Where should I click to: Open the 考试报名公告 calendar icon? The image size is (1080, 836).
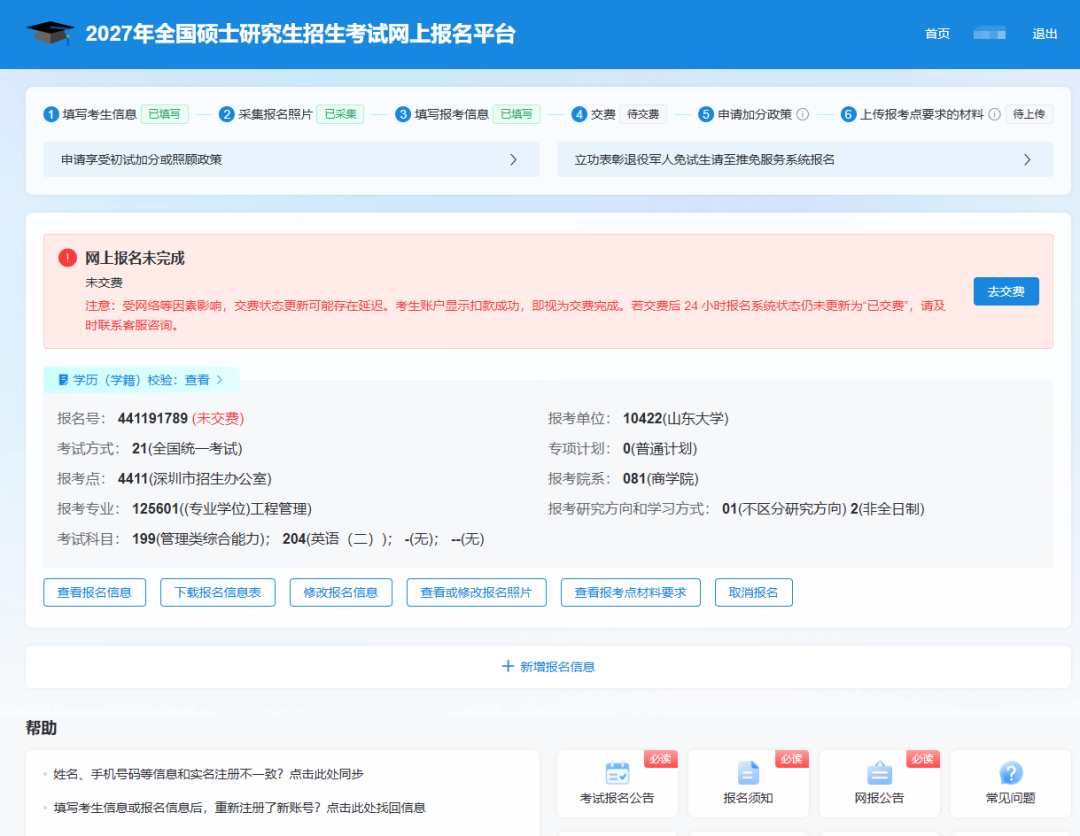coord(617,773)
